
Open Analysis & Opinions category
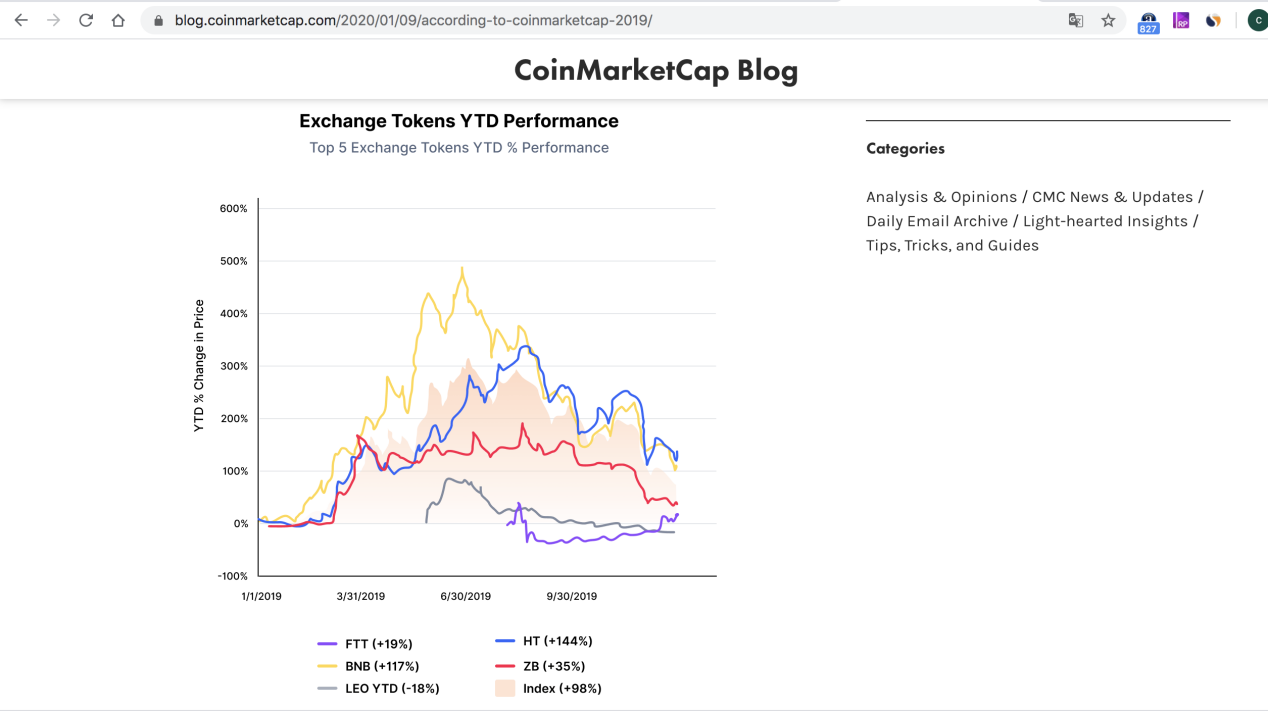[x=941, y=197]
